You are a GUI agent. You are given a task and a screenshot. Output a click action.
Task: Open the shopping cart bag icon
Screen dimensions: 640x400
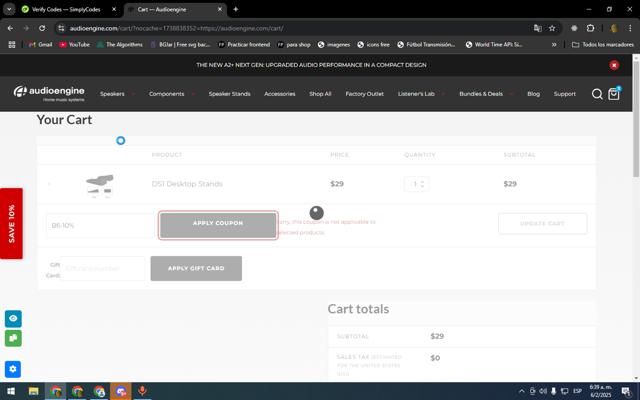pos(614,94)
